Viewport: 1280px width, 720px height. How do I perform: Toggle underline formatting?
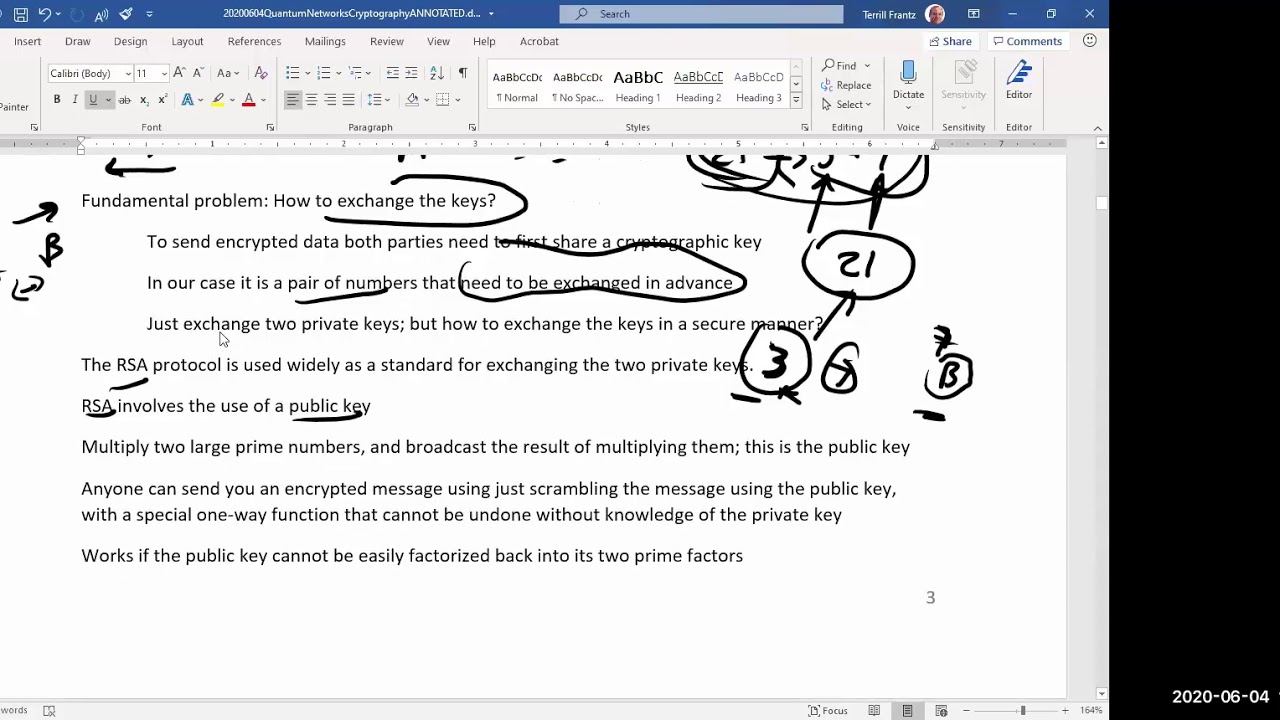(93, 100)
